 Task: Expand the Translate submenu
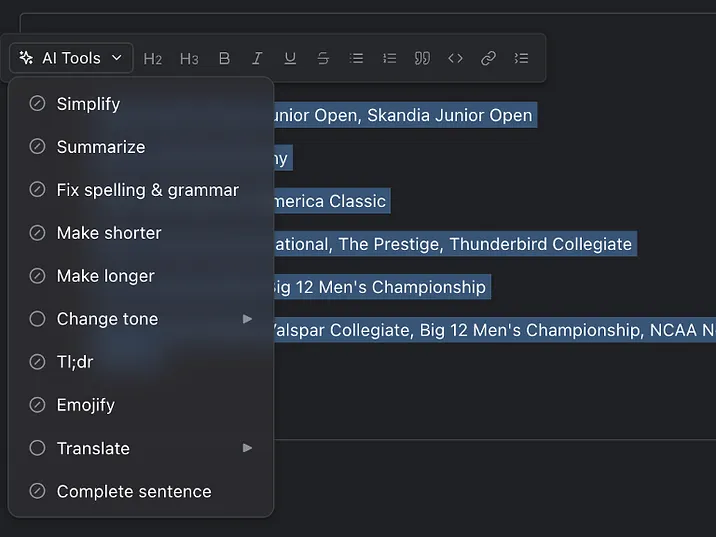point(141,448)
